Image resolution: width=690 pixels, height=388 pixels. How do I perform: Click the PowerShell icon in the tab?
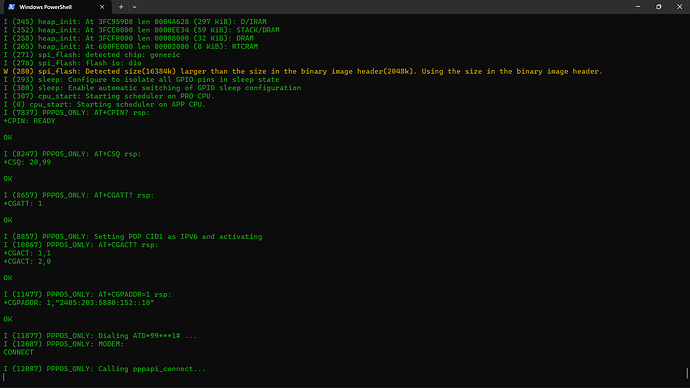click(x=12, y=7)
